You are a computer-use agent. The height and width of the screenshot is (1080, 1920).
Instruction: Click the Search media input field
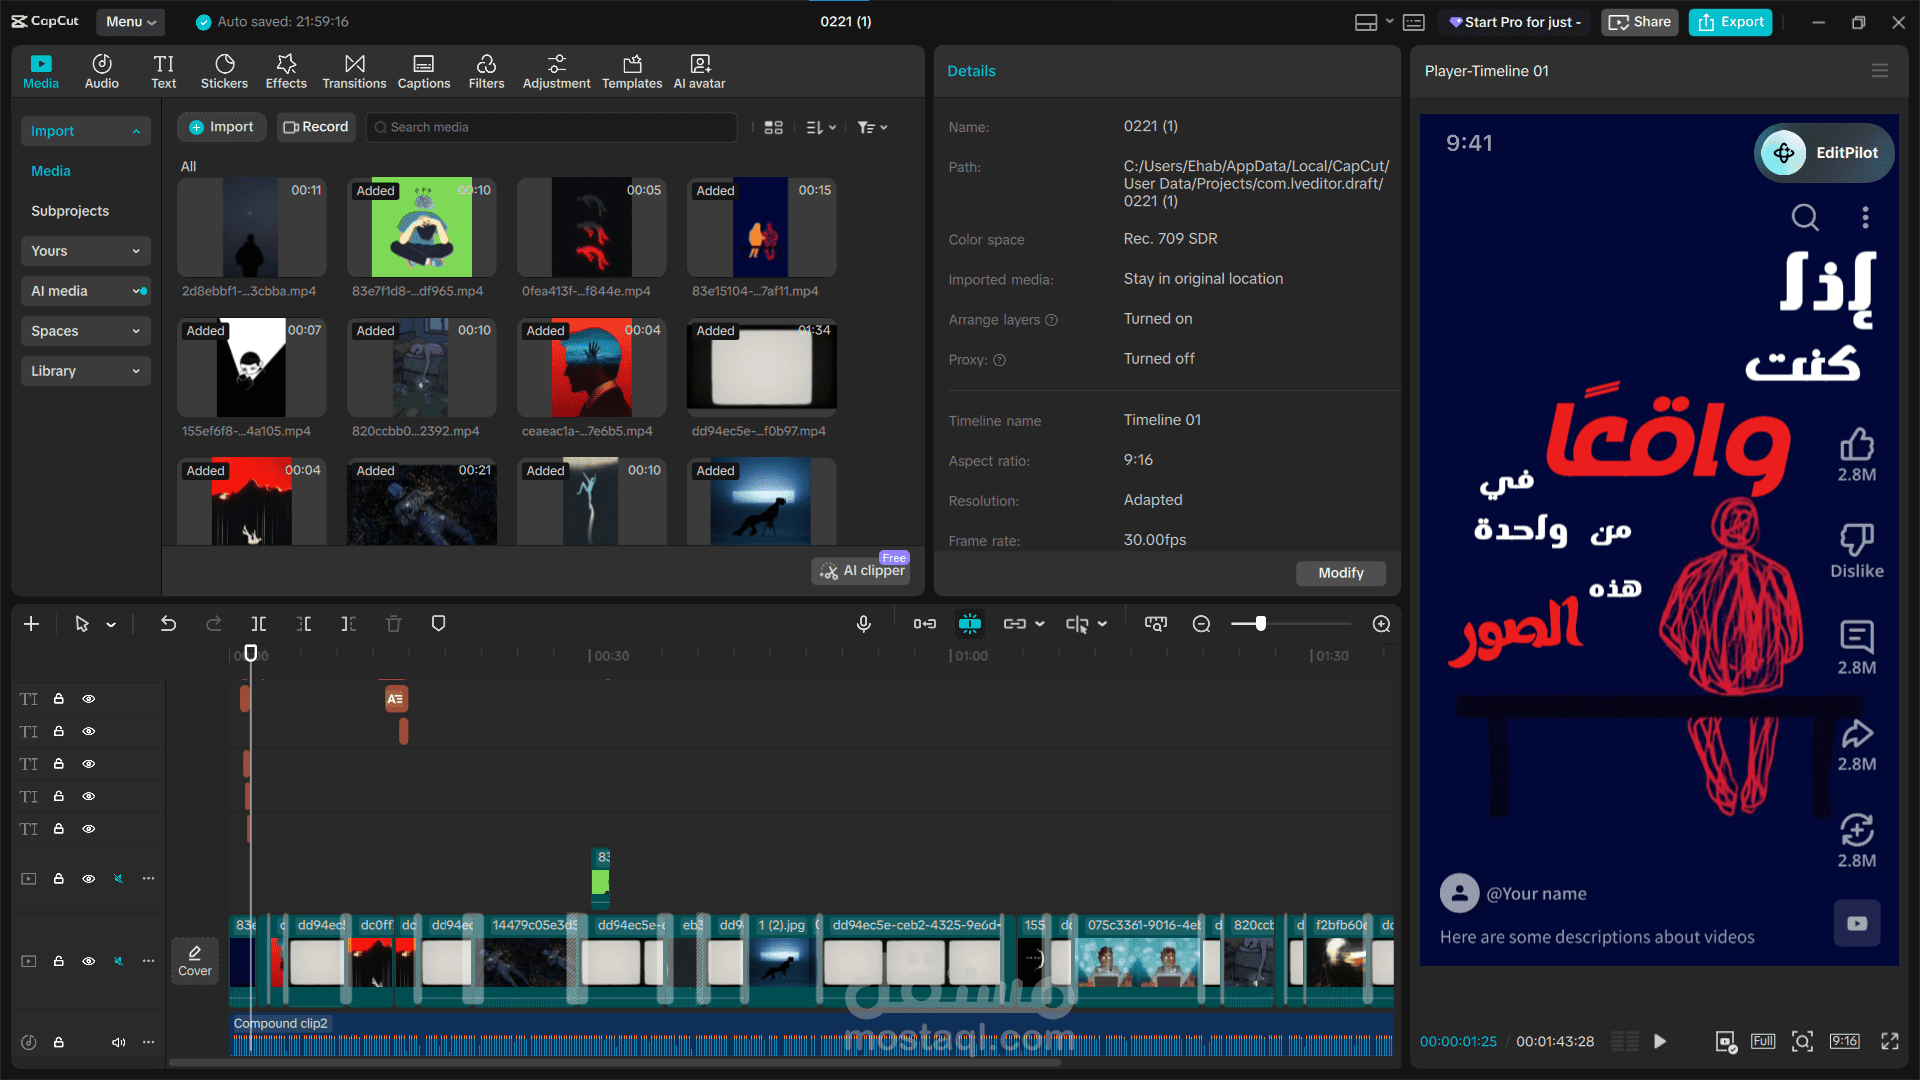pos(555,127)
